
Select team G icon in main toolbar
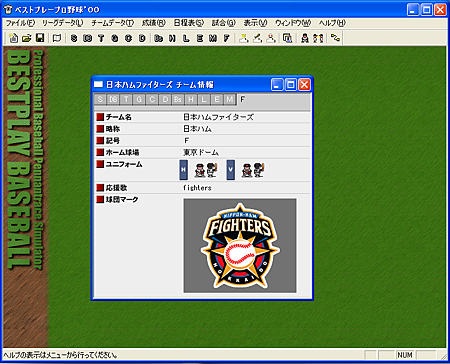coord(115,38)
